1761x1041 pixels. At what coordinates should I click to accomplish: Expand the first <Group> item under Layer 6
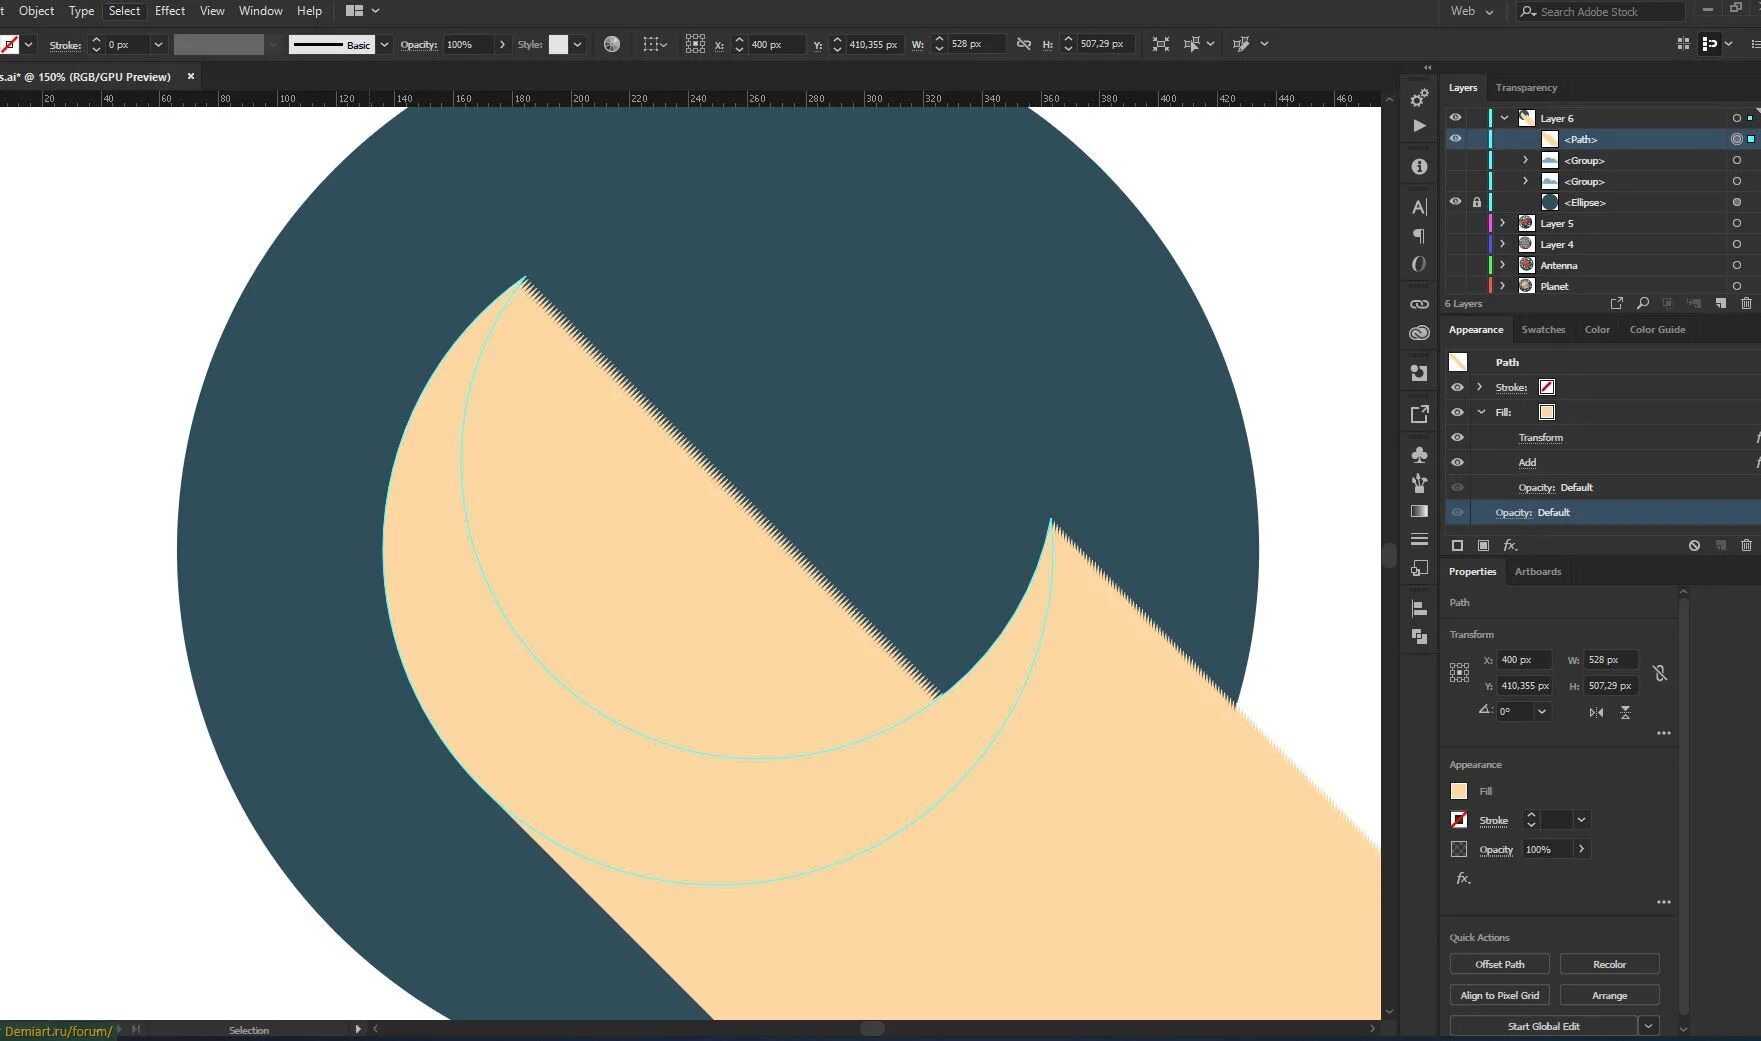1525,160
